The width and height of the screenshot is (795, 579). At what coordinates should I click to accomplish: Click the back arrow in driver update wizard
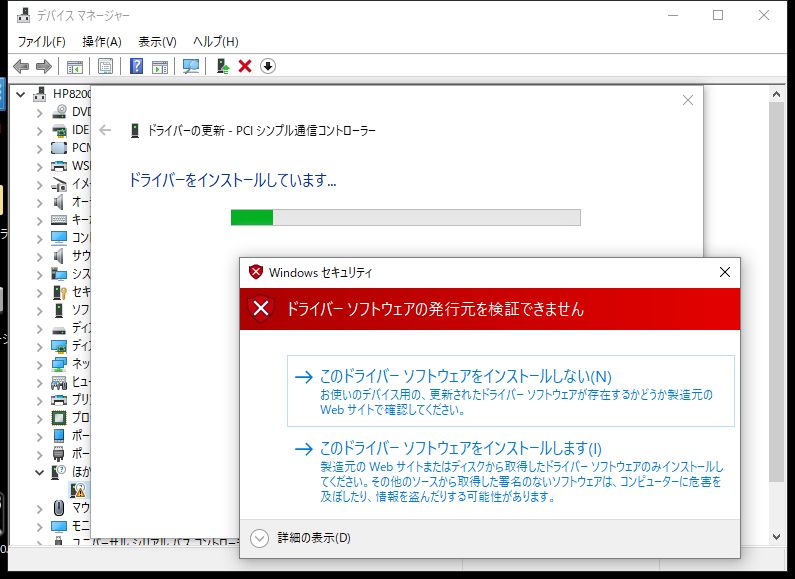coord(105,130)
